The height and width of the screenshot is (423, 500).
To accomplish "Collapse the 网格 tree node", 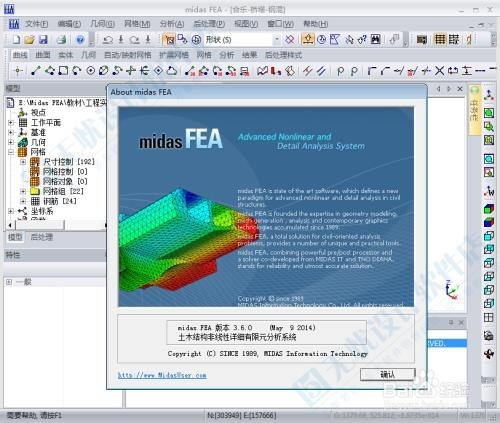I will pyautogui.click(x=11, y=152).
